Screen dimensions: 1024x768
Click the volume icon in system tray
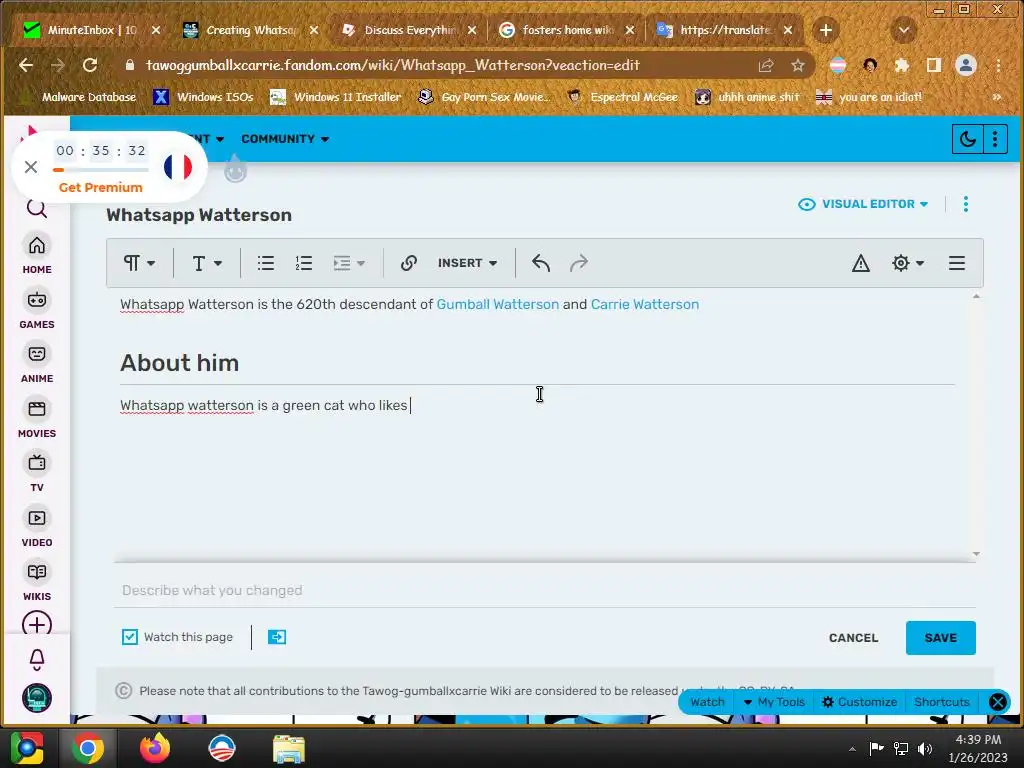[925, 748]
